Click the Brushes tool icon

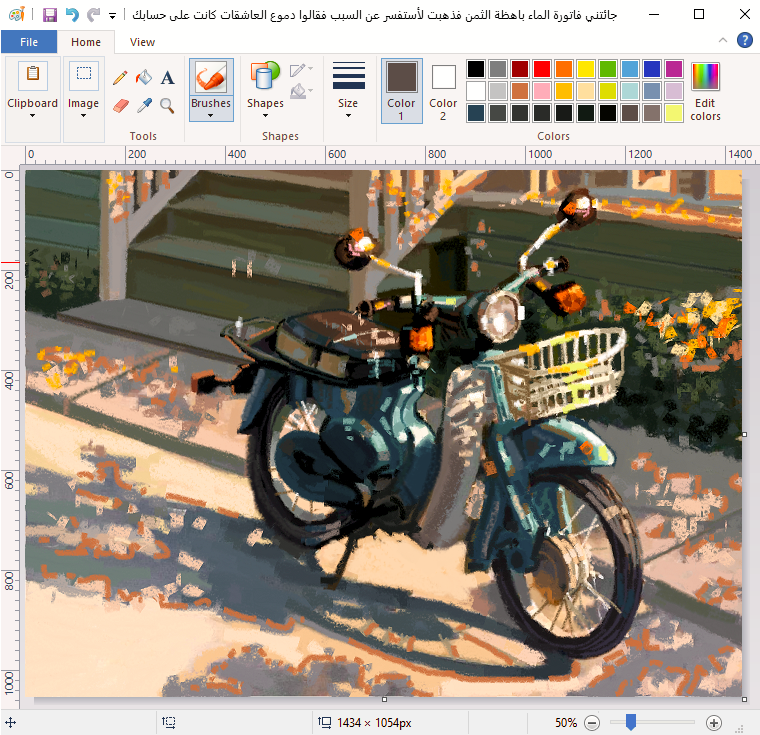(x=211, y=77)
